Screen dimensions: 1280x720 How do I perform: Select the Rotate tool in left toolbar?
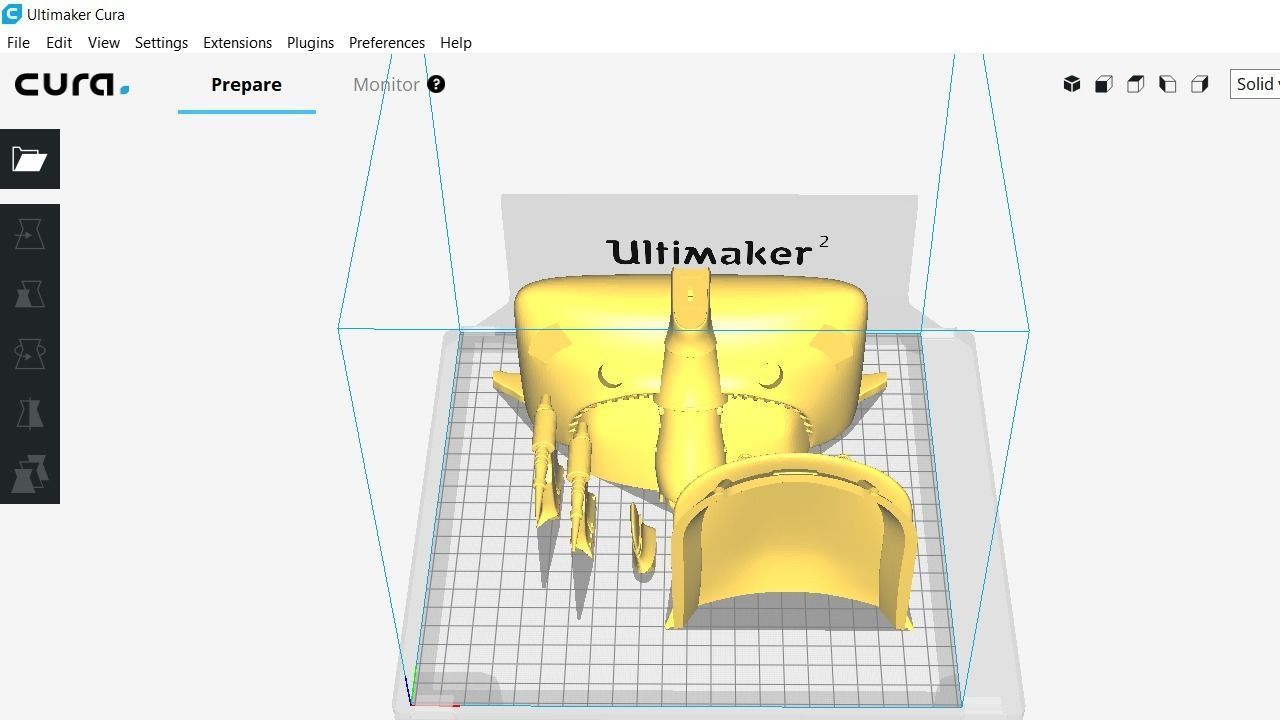[x=29, y=354]
